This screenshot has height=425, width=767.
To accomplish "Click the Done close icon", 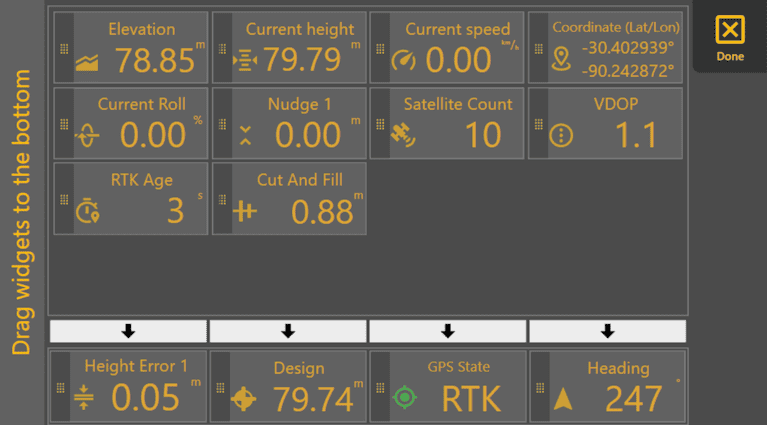I will (730, 30).
